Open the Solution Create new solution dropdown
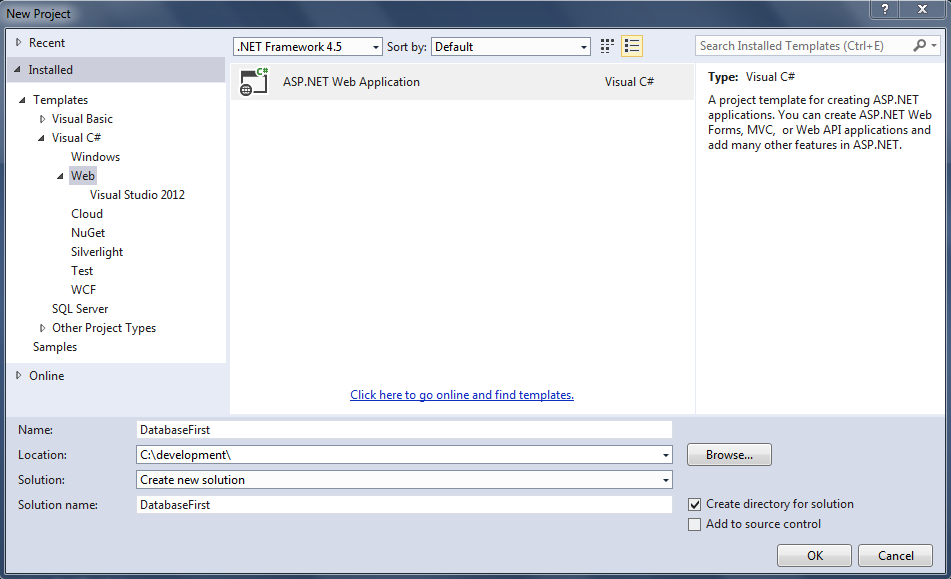Image resolution: width=951 pixels, height=579 pixels. (665, 480)
